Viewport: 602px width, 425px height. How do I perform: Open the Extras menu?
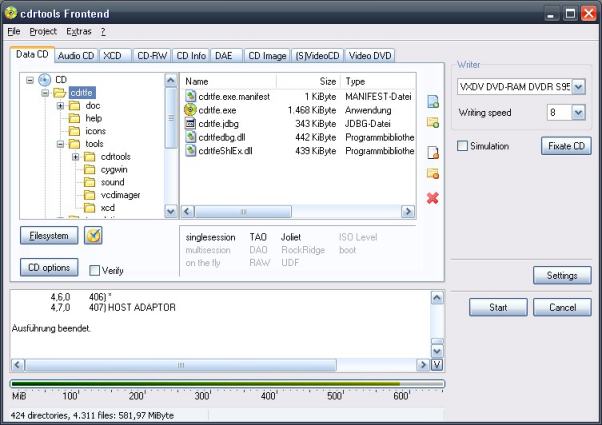pos(79,31)
